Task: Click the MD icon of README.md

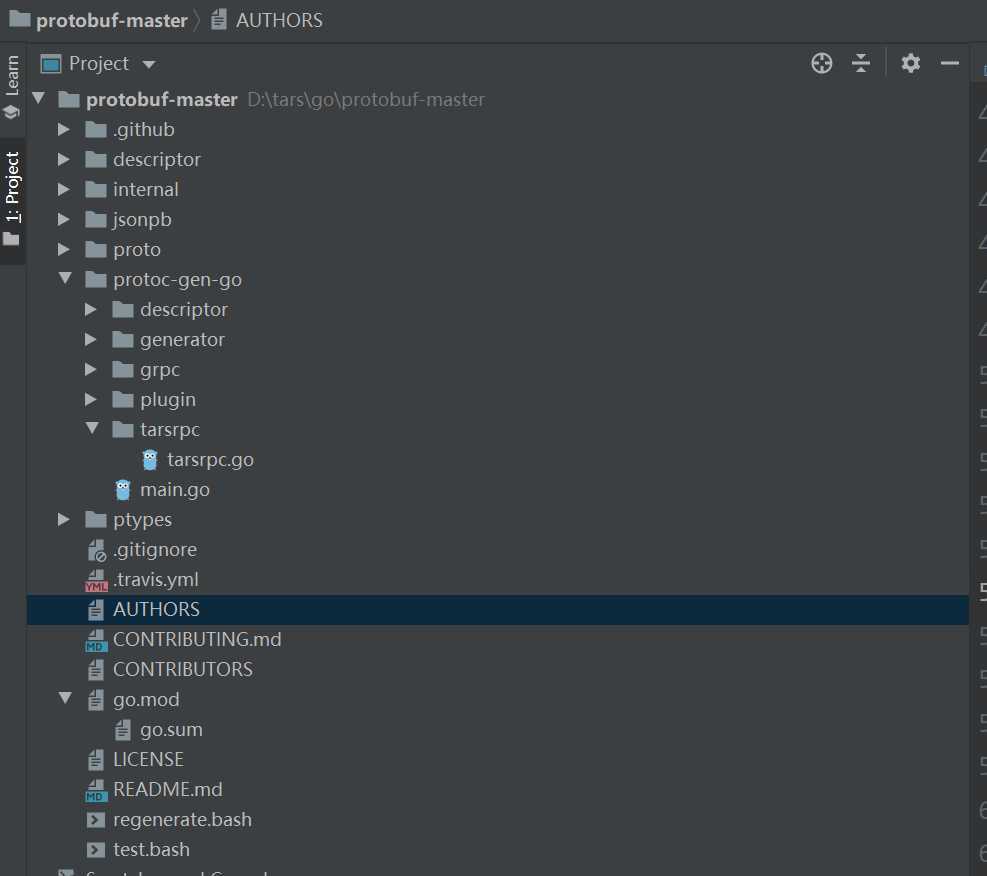Action: 96,790
